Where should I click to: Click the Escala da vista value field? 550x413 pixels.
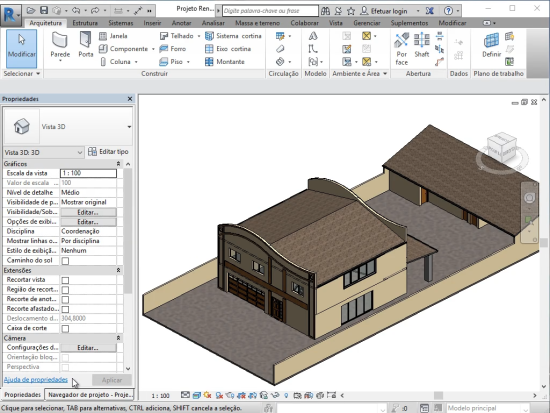click(x=88, y=173)
